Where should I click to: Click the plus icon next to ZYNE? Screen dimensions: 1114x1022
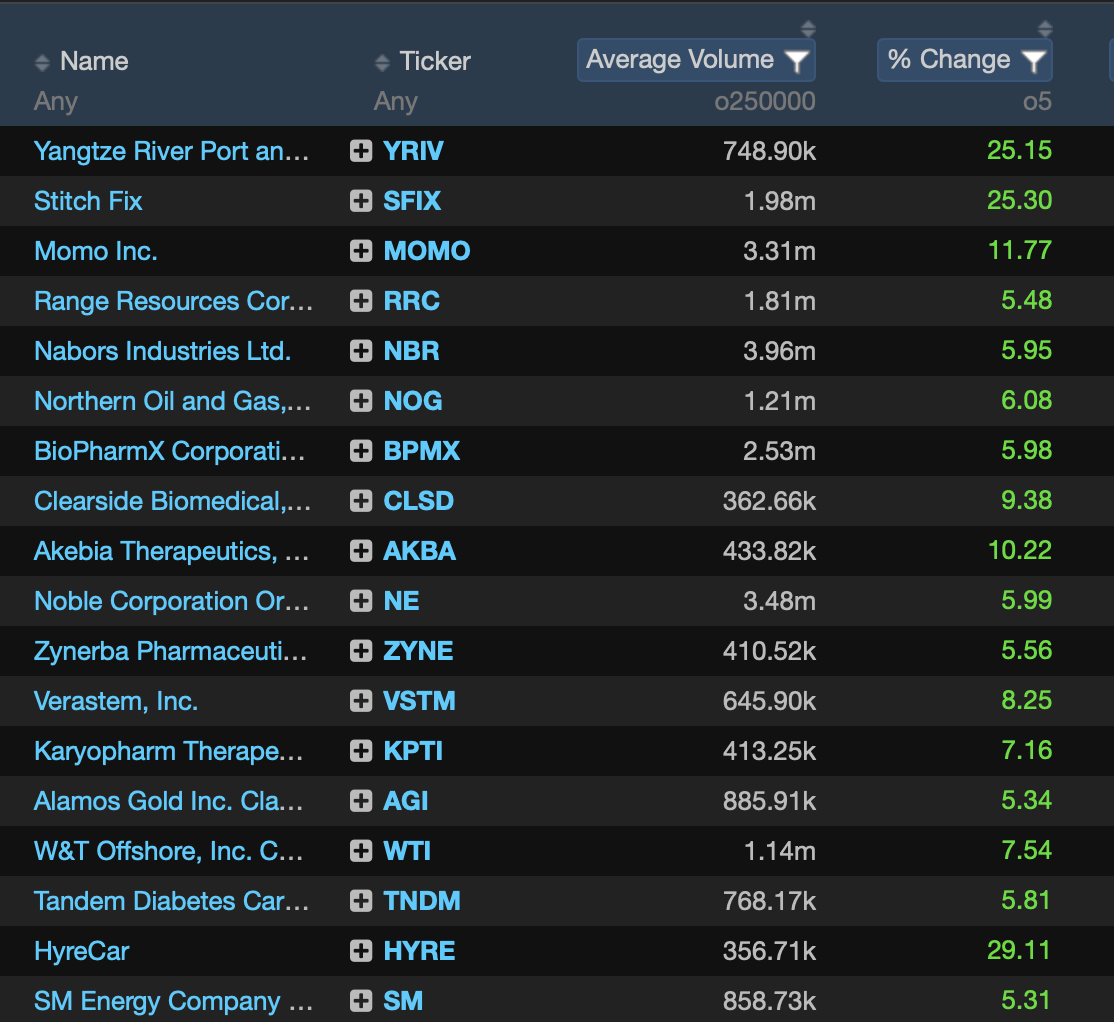click(x=361, y=651)
